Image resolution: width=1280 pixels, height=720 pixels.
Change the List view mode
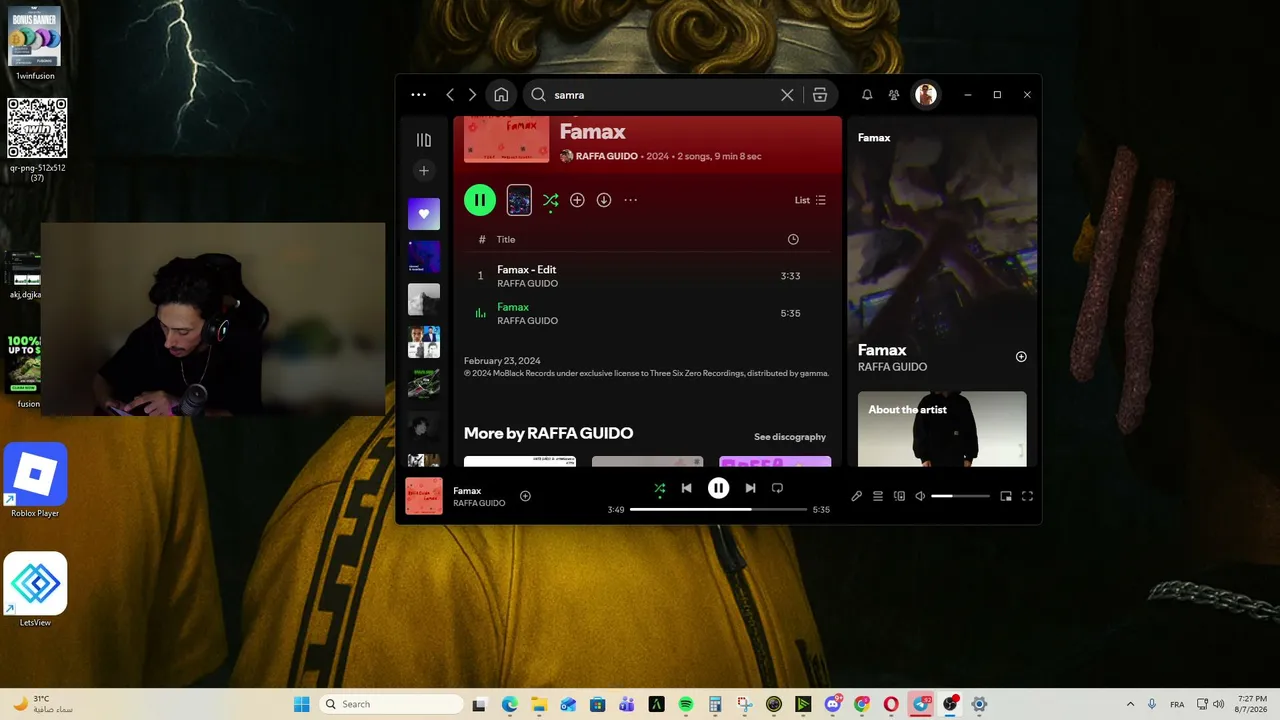[x=811, y=200]
